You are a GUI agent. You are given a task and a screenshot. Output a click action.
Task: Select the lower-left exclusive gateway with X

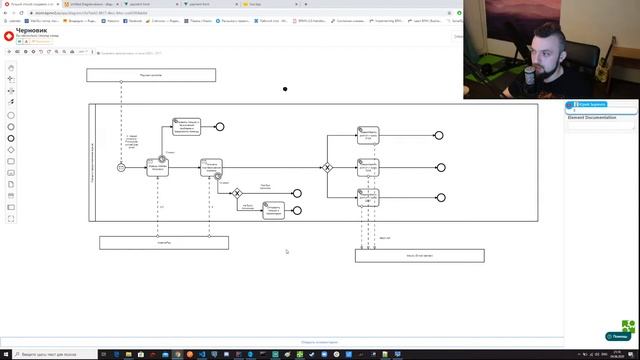pos(237,193)
